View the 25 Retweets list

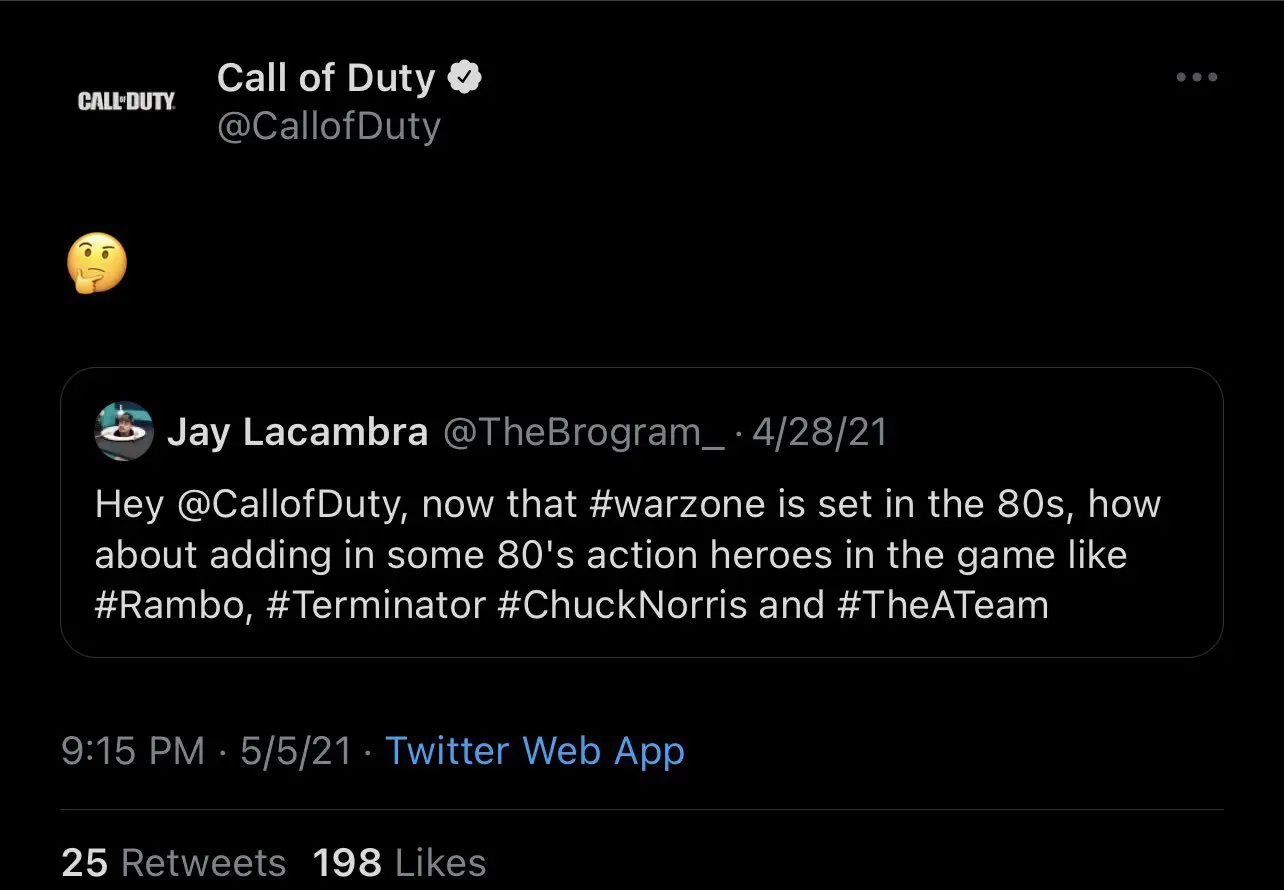click(174, 863)
